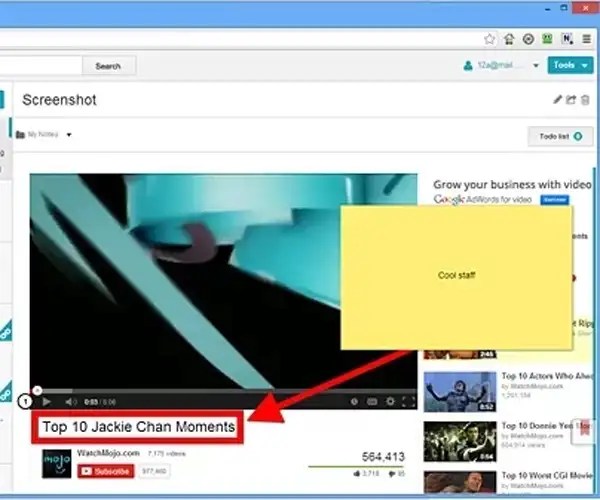This screenshot has height=500, width=600.
Task: Open the video settings gear
Action: 390,402
